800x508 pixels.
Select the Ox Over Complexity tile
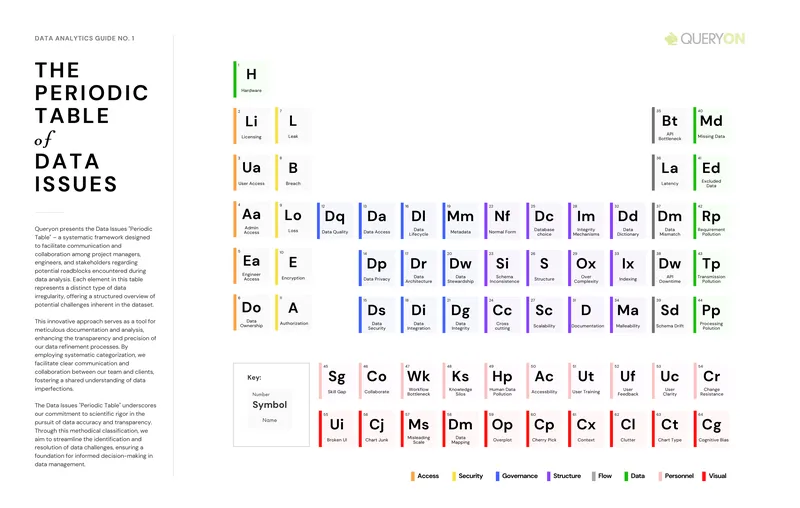tap(586, 268)
